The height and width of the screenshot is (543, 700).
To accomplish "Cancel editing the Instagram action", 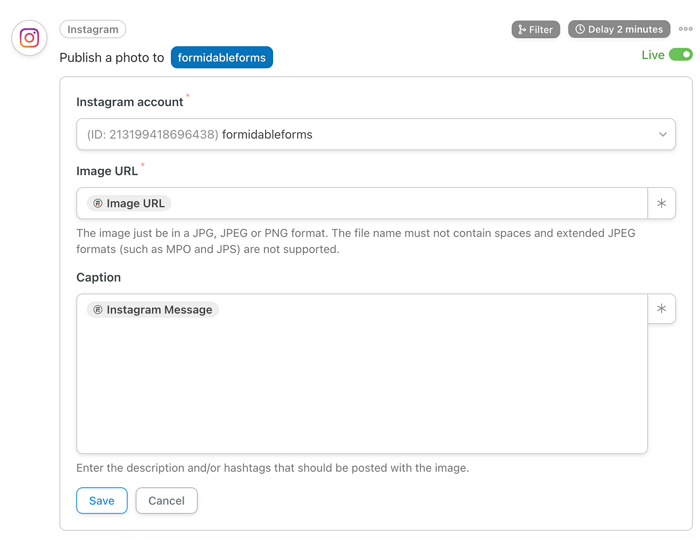I will click(166, 501).
